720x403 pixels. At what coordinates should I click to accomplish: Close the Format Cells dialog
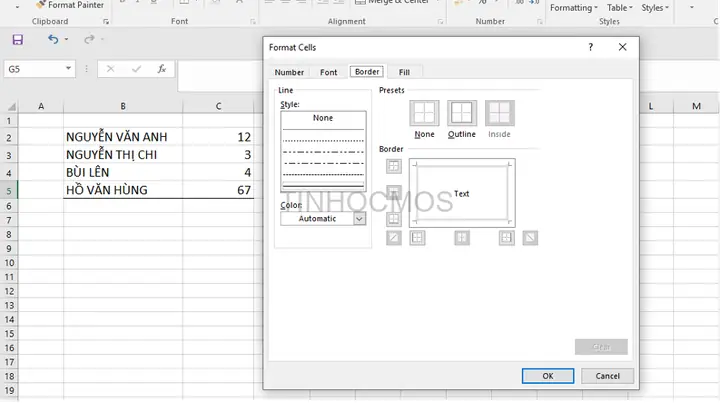pos(622,47)
